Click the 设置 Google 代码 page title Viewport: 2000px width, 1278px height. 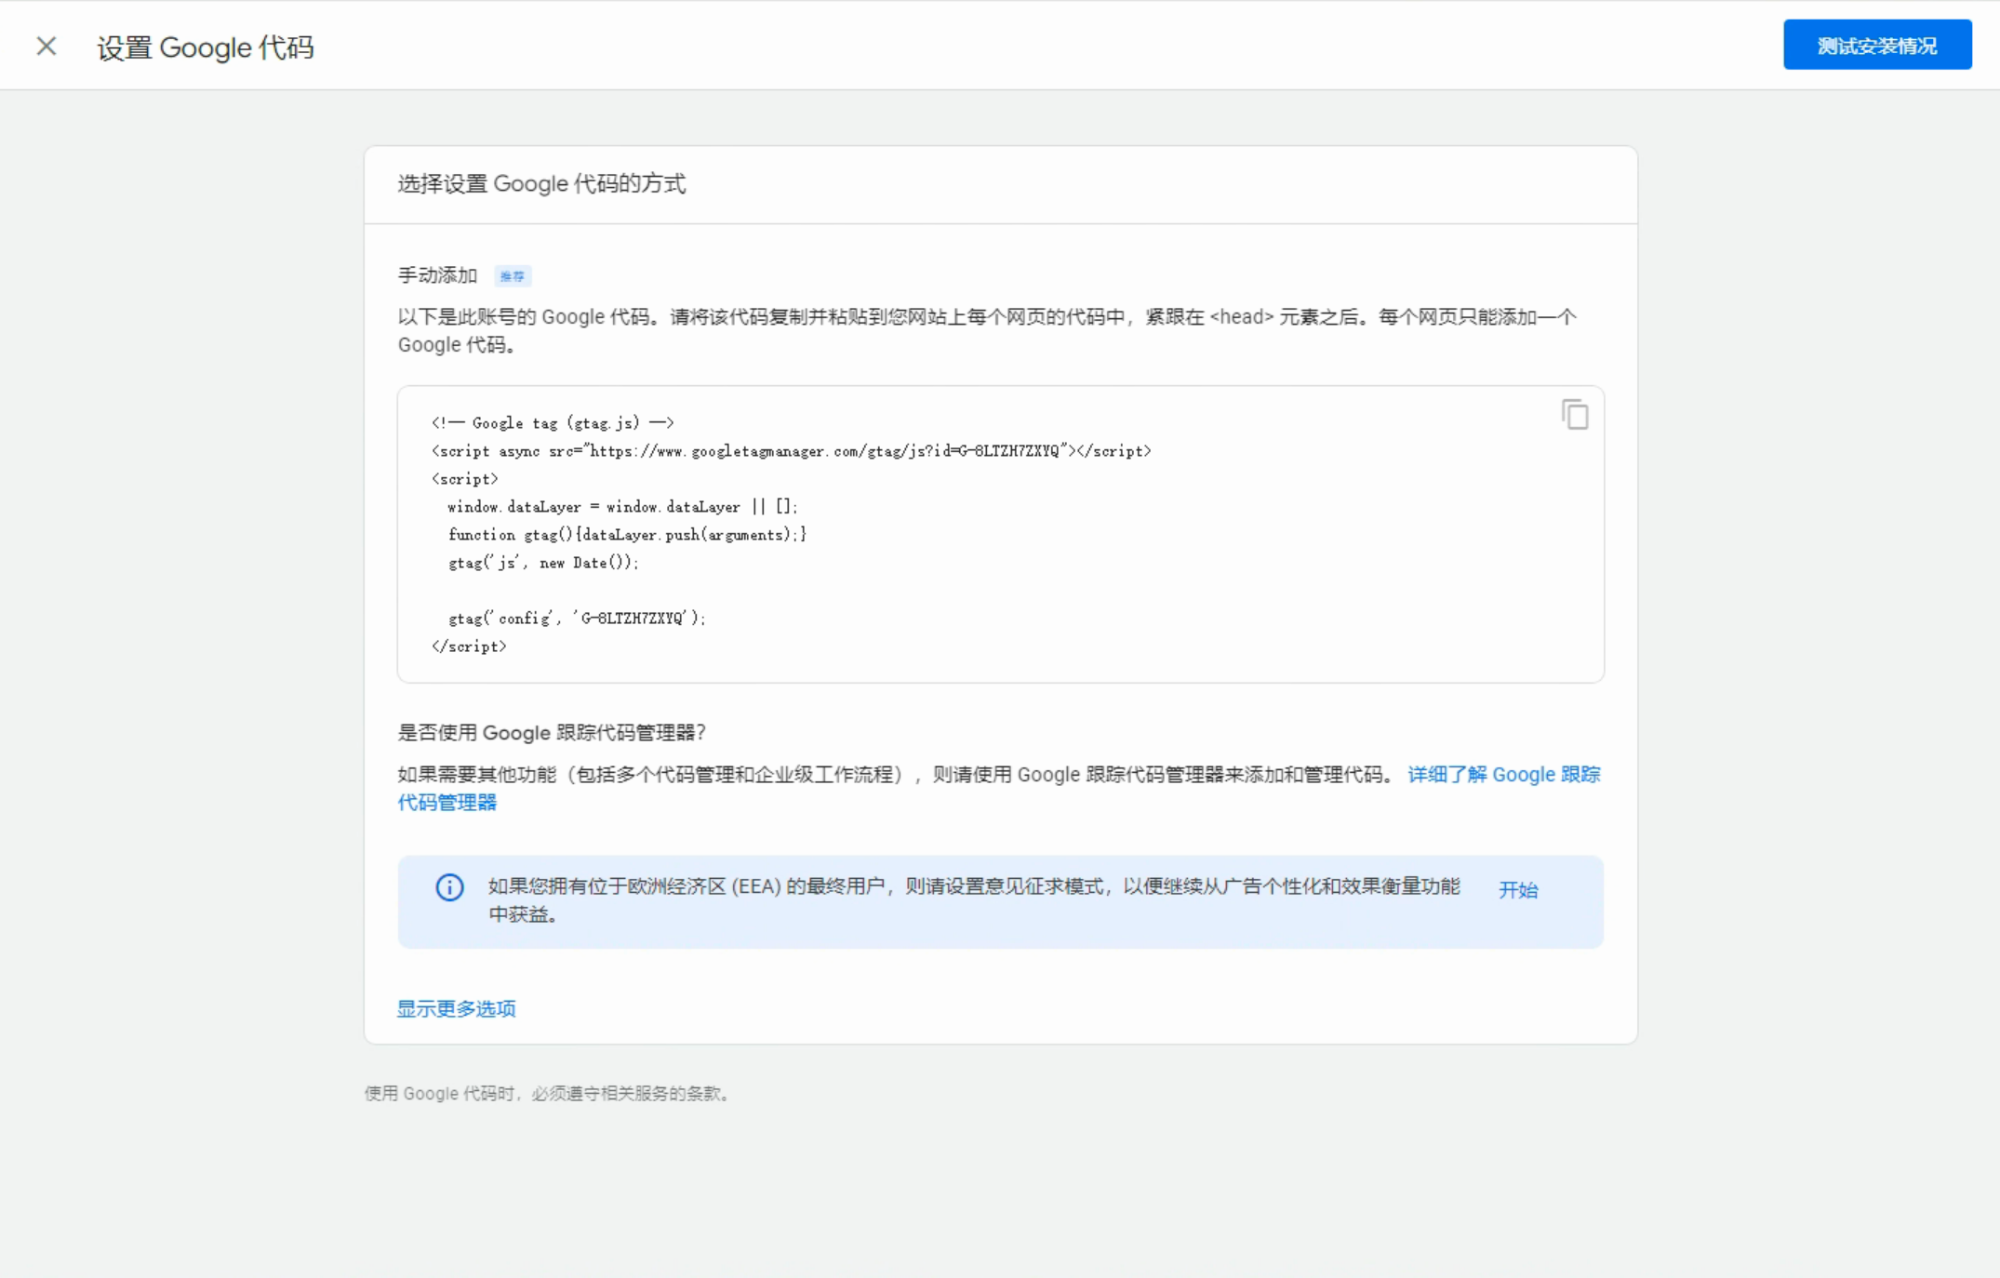[205, 47]
